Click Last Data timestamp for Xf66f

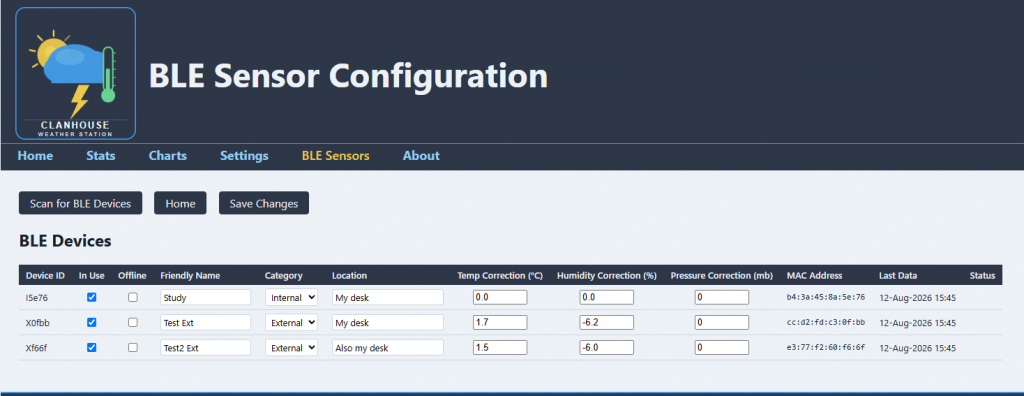point(918,348)
